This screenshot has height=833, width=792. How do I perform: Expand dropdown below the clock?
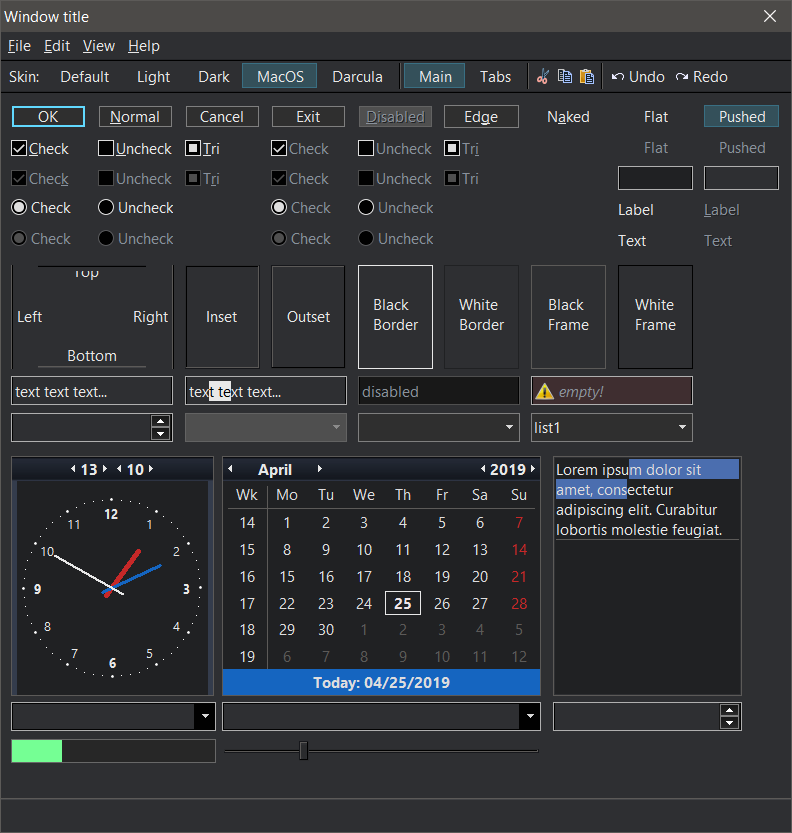pyautogui.click(x=205, y=716)
